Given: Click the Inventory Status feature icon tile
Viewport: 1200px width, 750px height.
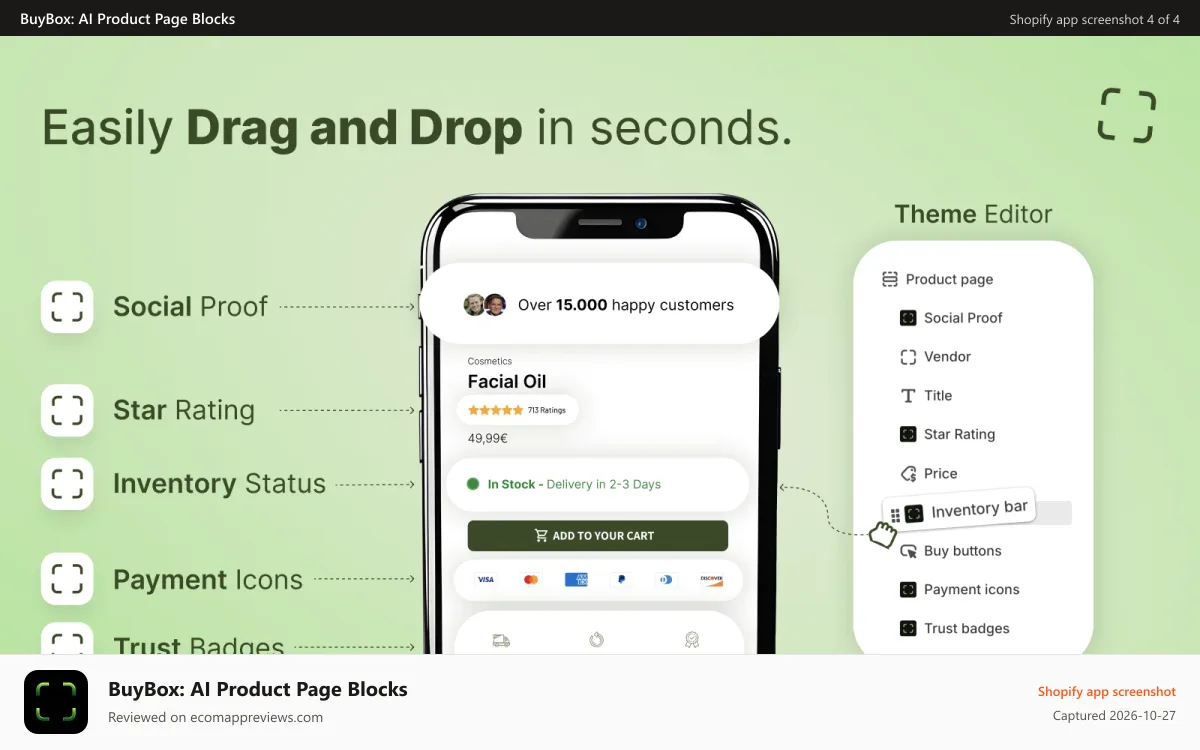Looking at the screenshot, I should pos(67,483).
